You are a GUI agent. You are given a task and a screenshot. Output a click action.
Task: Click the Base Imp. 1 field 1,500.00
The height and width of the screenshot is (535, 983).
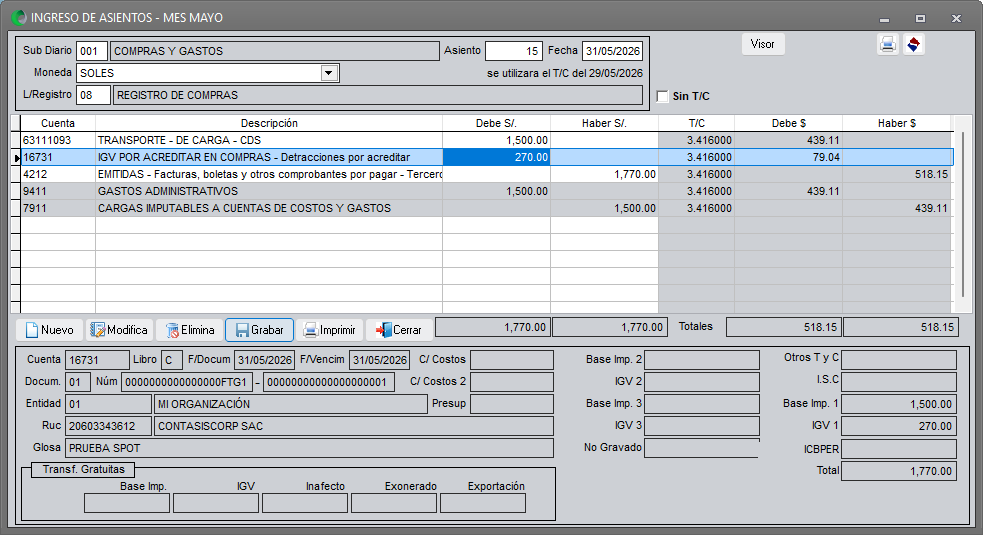point(899,404)
